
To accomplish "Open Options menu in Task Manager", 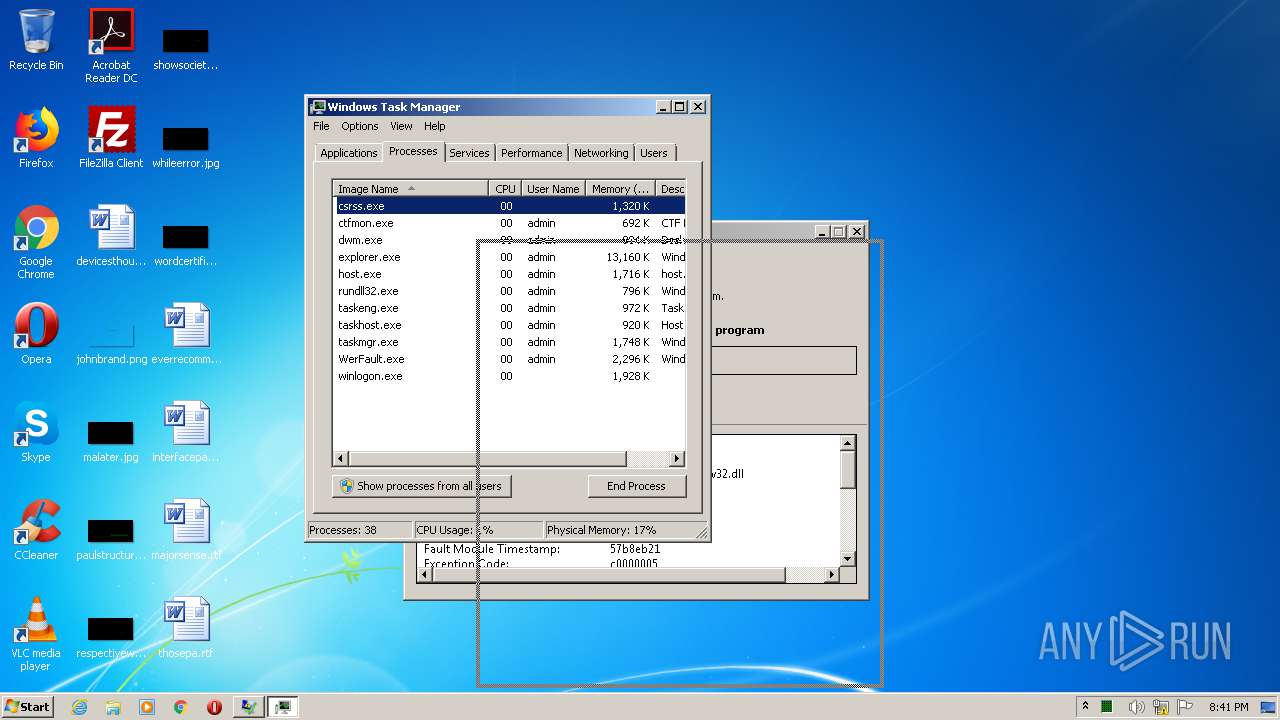I will click(x=360, y=126).
